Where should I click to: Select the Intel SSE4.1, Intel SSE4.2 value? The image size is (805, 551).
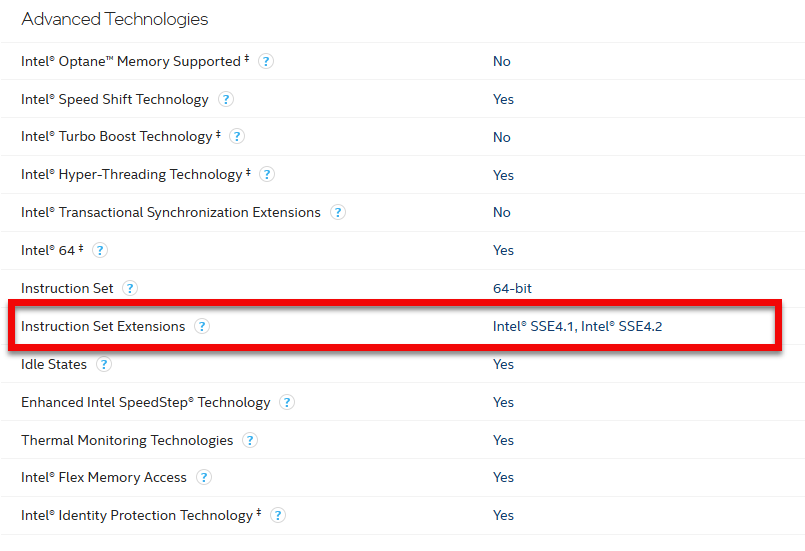pos(578,326)
